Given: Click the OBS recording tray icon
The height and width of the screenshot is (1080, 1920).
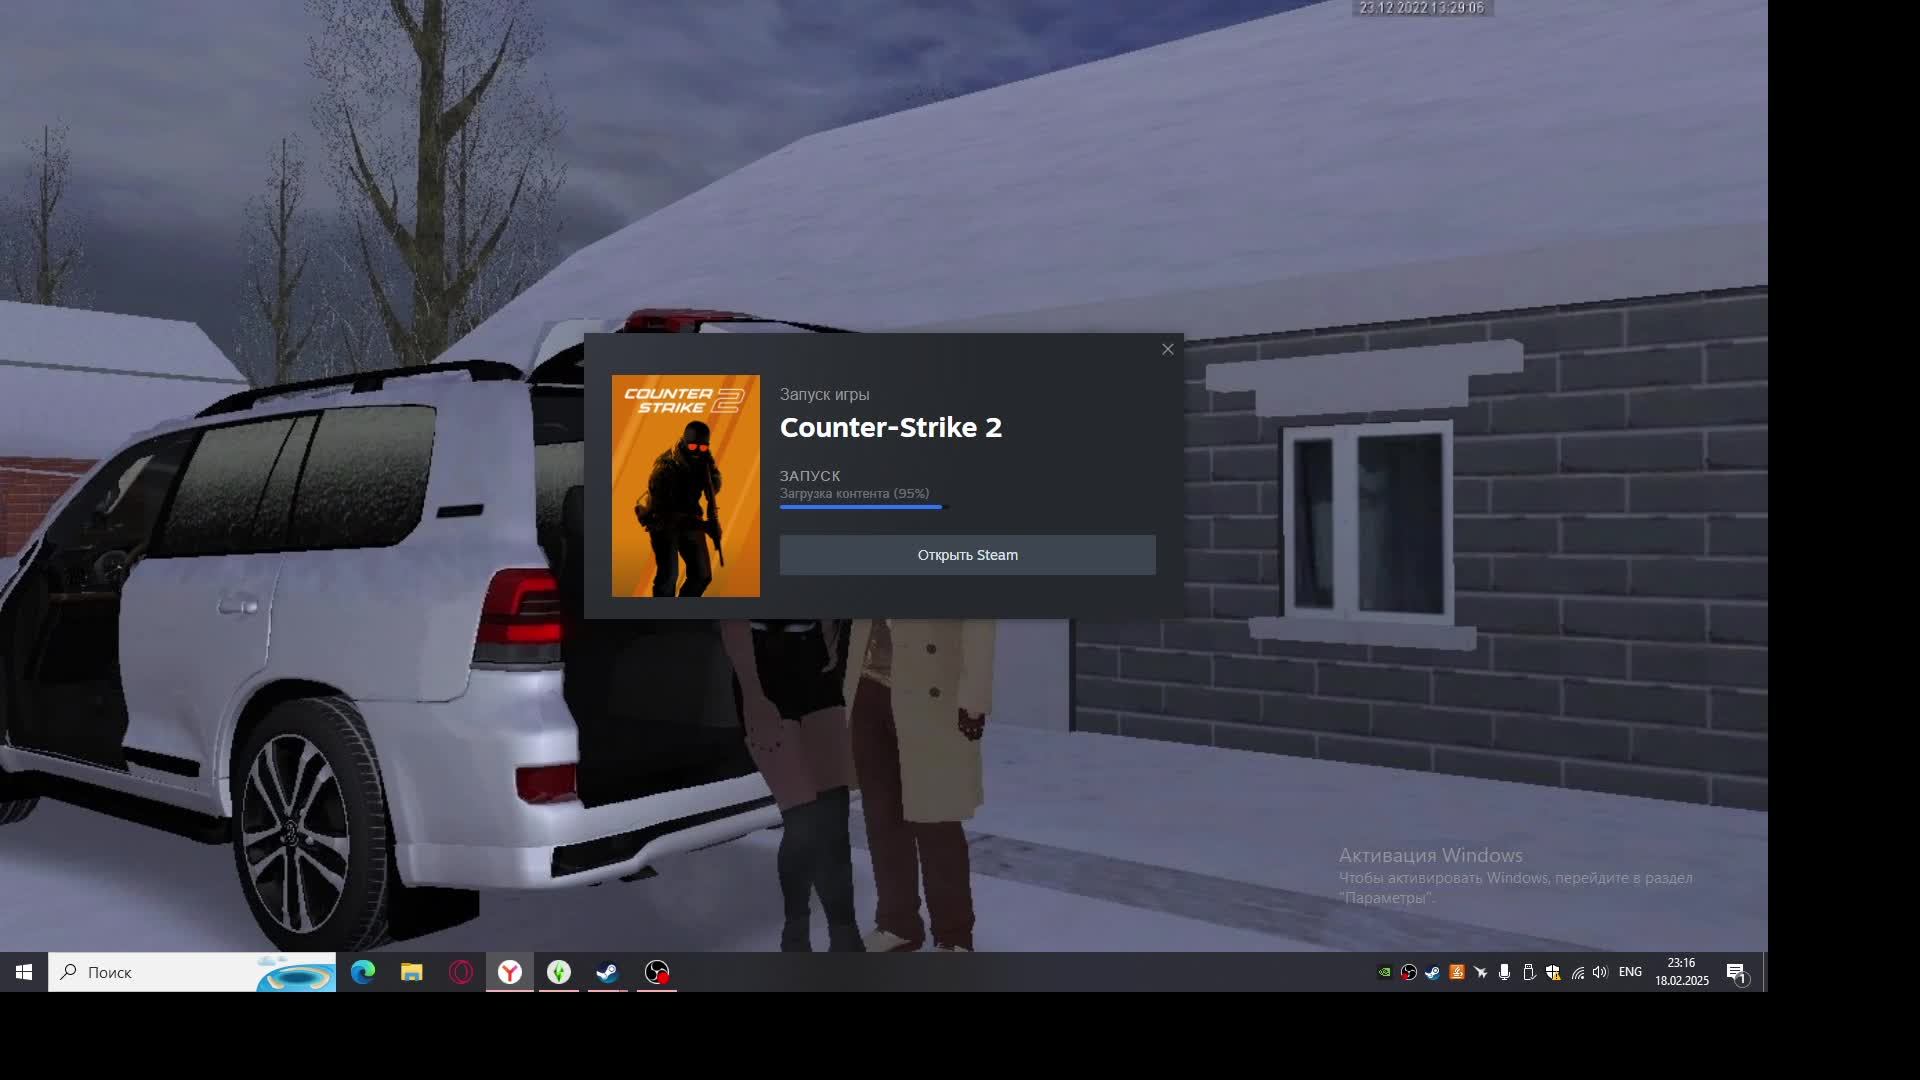Looking at the screenshot, I should (x=1408, y=972).
